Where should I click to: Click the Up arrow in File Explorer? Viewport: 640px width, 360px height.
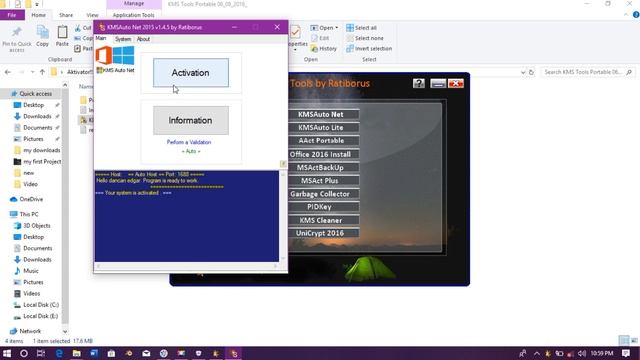click(x=42, y=72)
